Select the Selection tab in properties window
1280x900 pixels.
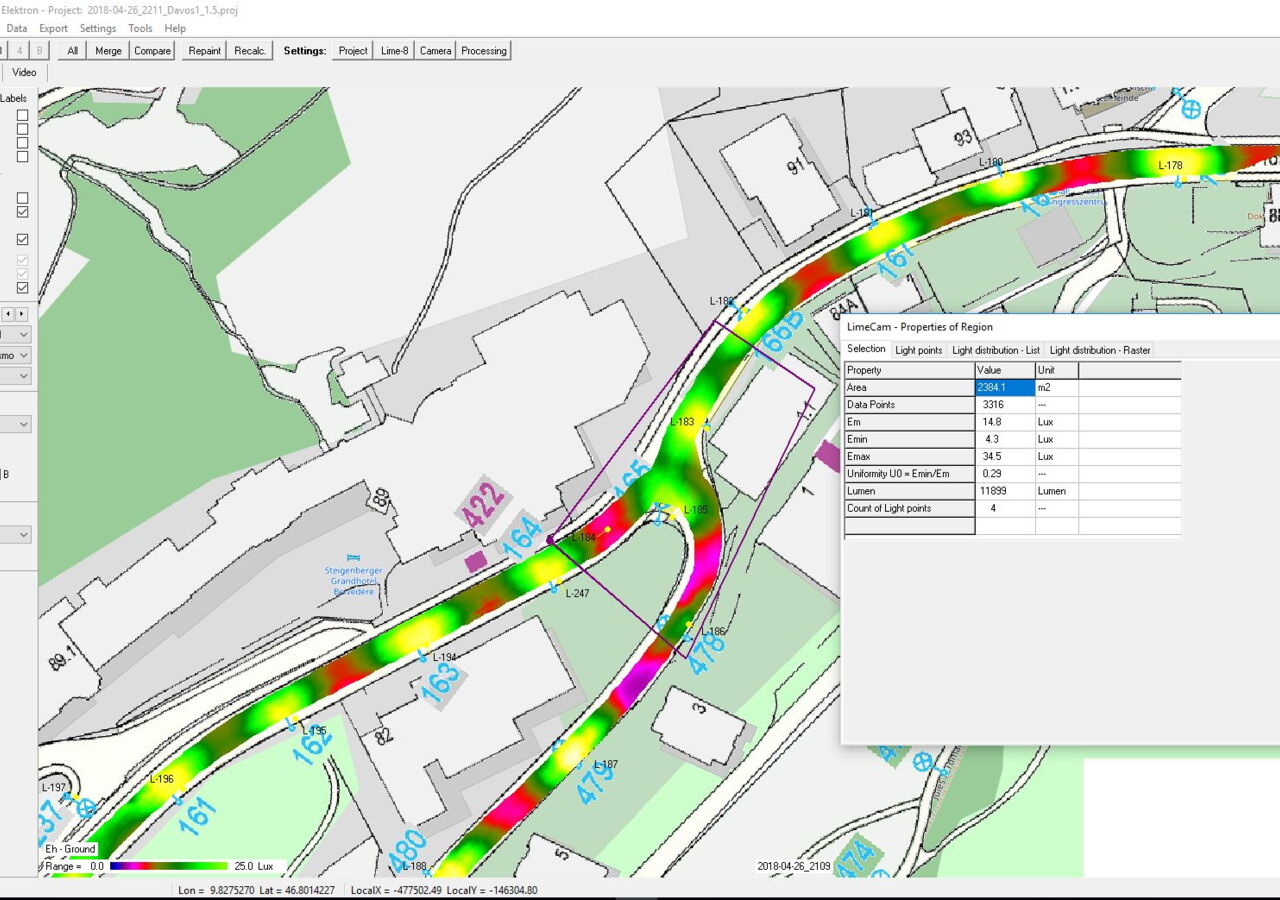[866, 349]
